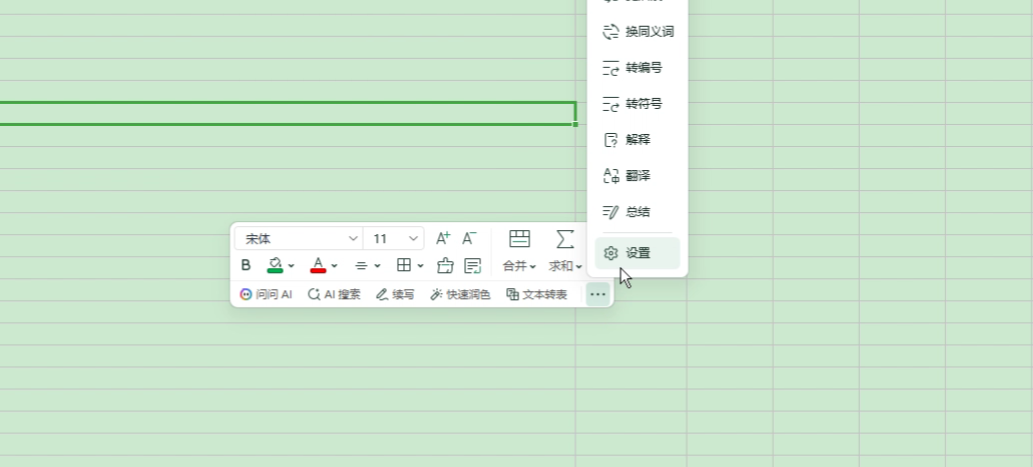Image resolution: width=1033 pixels, height=467 pixels.
Task: Click the 文本转表 button
Action: pos(537,294)
